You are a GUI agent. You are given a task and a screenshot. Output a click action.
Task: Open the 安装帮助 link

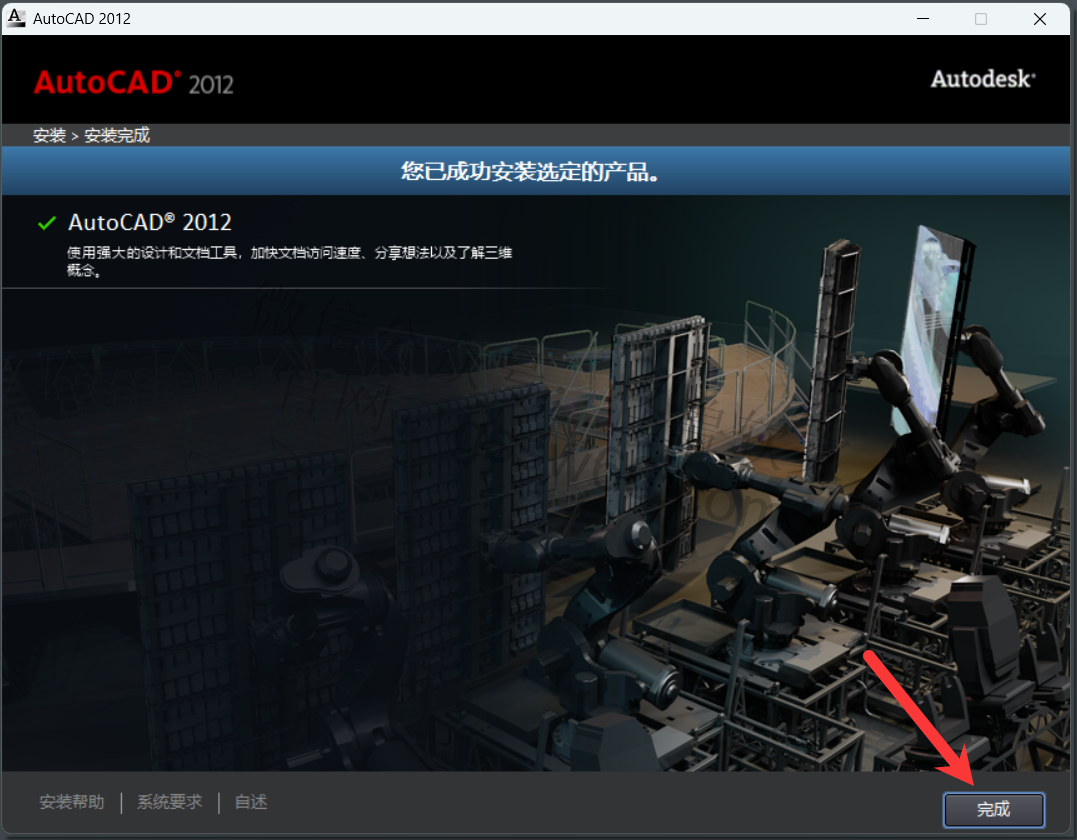click(x=71, y=802)
